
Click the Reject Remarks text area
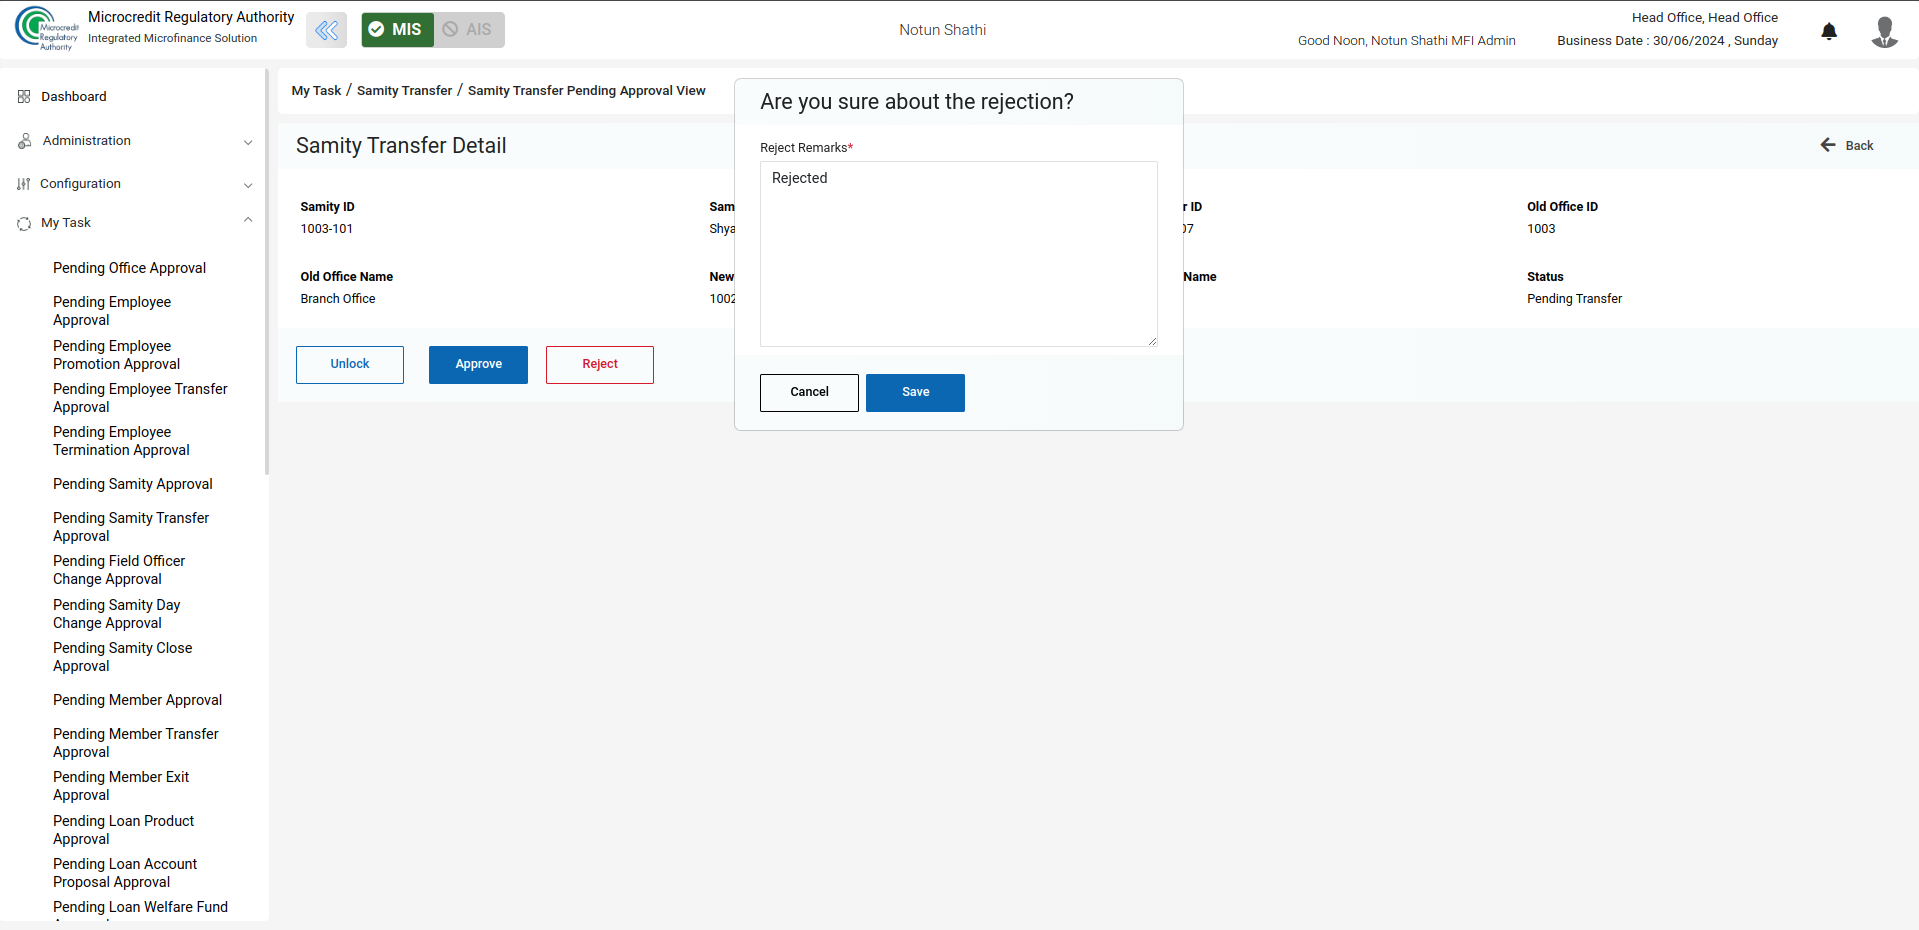pos(958,254)
